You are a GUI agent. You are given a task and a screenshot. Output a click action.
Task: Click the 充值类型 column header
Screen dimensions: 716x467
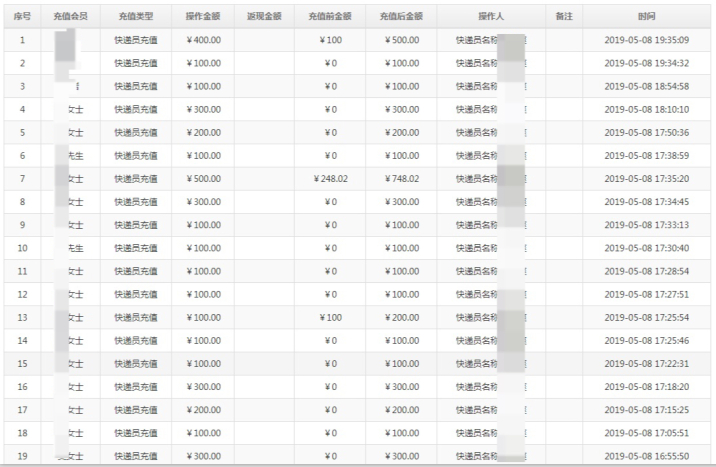coord(134,17)
